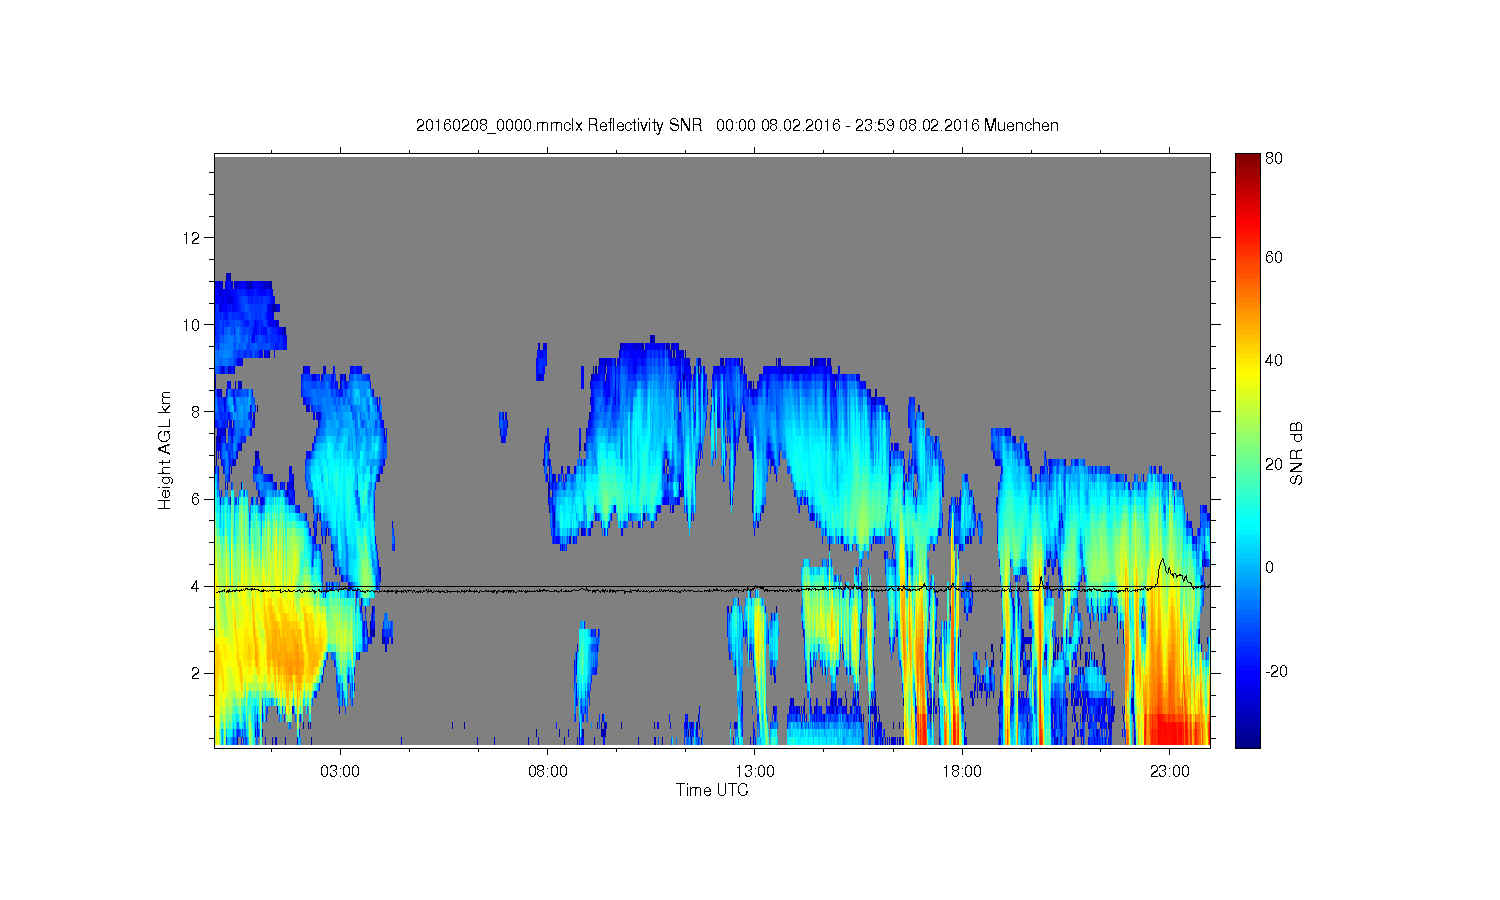Click the height tick label 10
Screen dimensions: 1500x900
pos(193,324)
